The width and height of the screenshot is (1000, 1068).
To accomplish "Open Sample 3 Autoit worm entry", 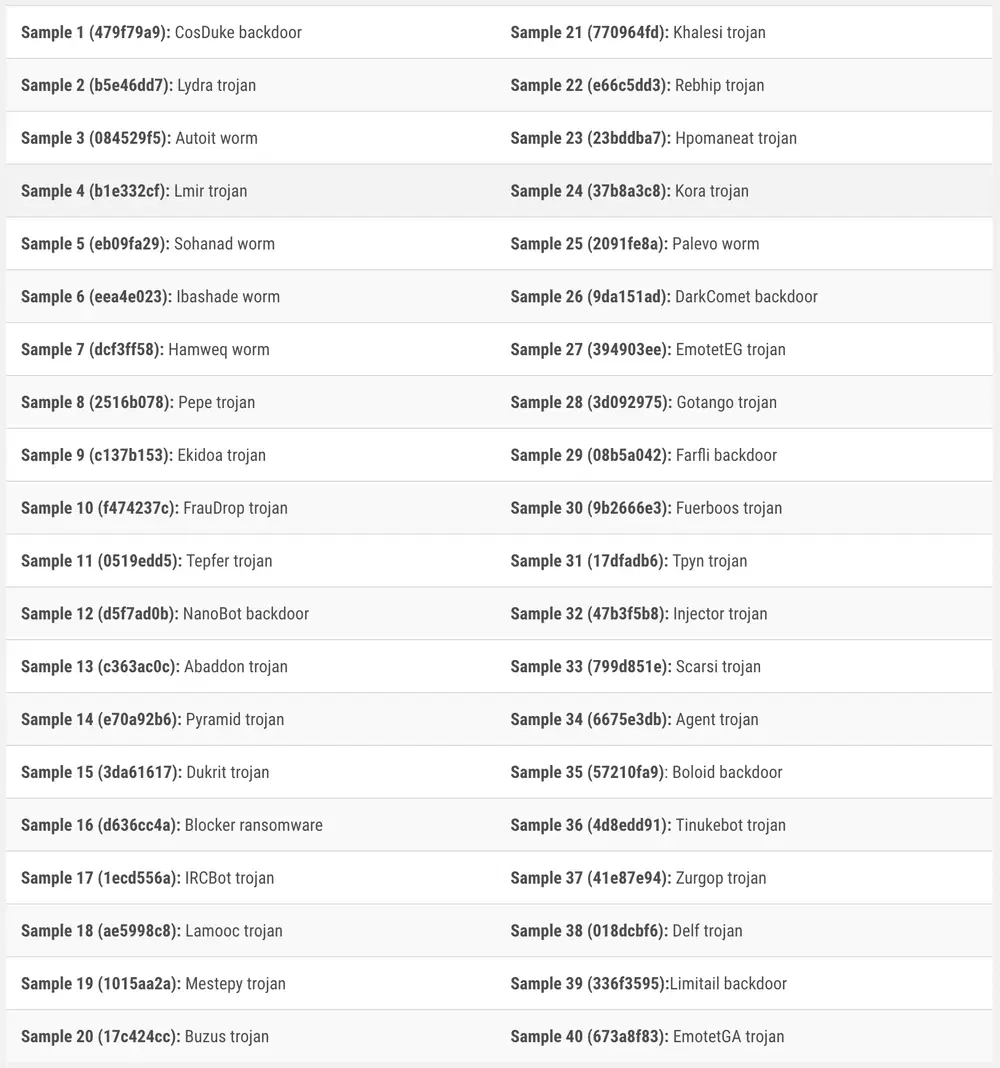I will coord(139,138).
